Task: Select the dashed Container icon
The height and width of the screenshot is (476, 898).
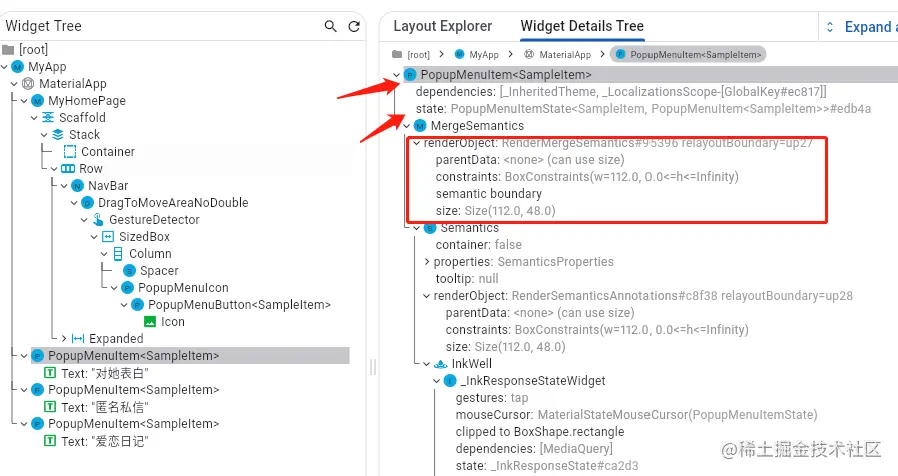Action: 69,152
